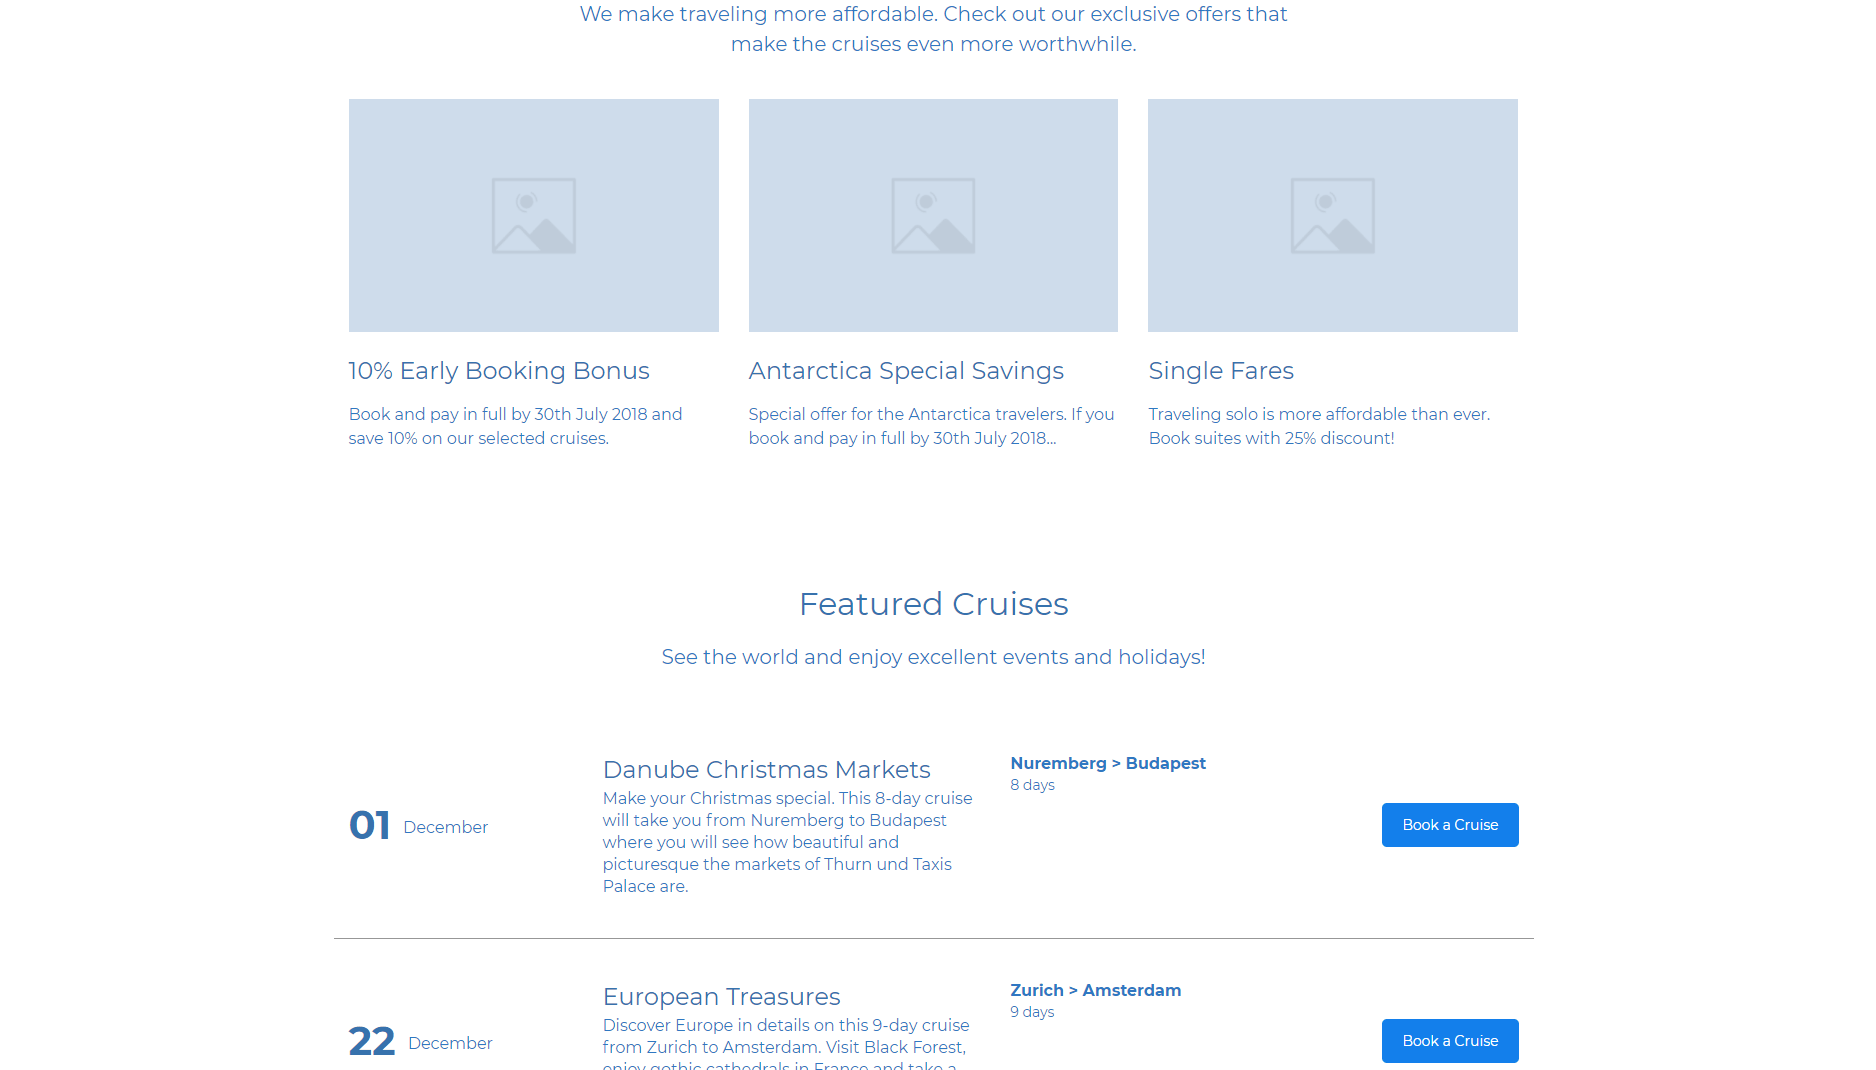
Task: Open the European Treasures title
Action: pos(721,997)
